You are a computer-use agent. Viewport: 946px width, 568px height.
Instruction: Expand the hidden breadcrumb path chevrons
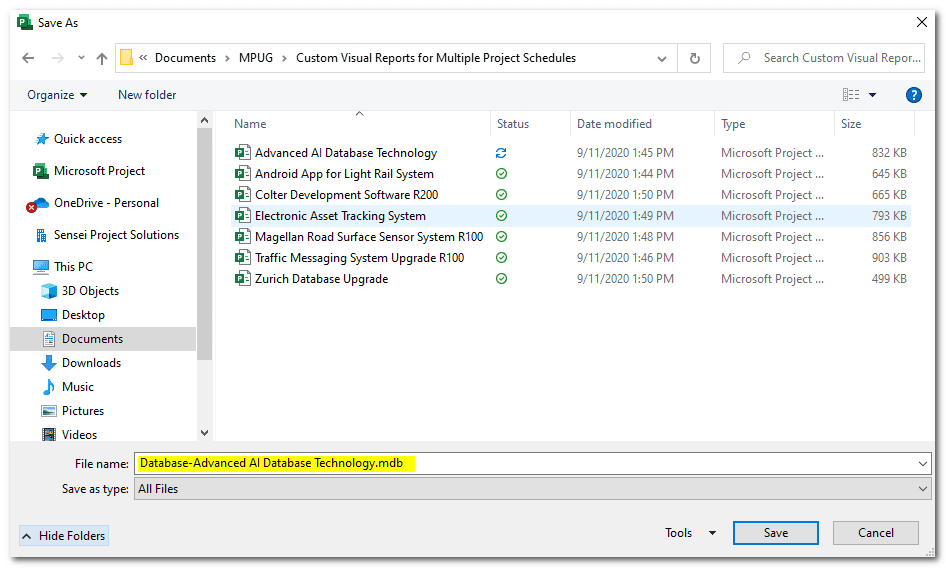point(143,58)
